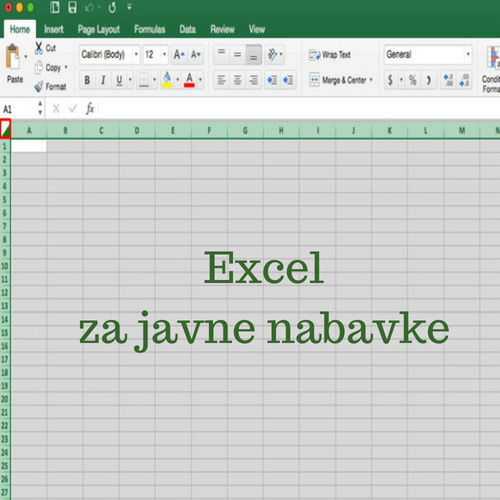Expand borders options arrow
Screen dimensions: 500x500
click(x=154, y=80)
